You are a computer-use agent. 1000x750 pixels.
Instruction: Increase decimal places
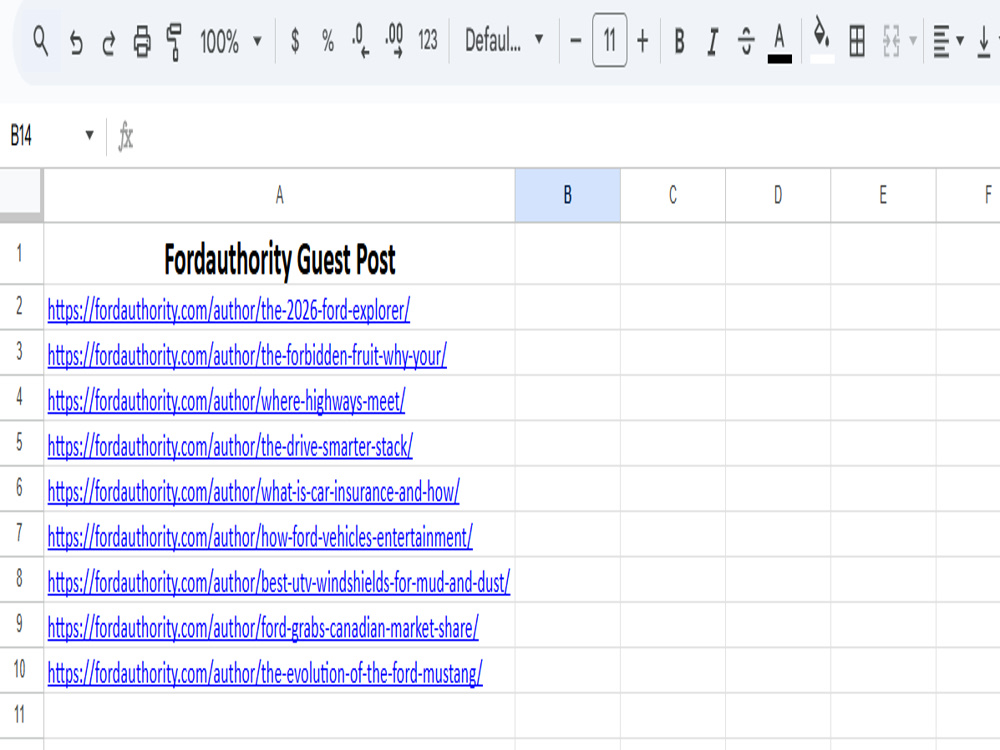pos(394,41)
